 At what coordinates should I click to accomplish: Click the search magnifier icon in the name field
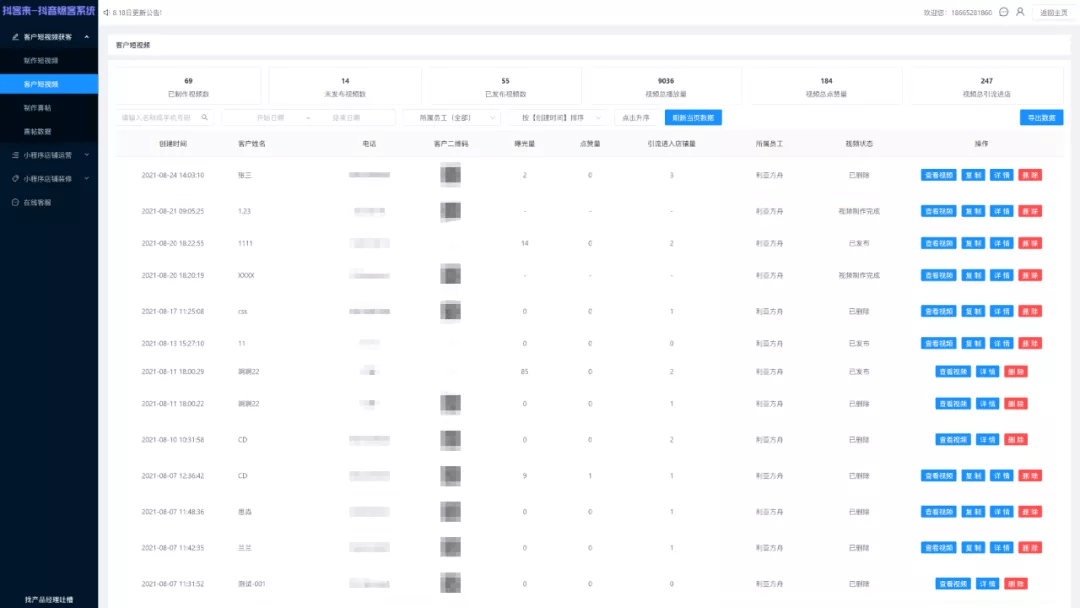coord(205,117)
